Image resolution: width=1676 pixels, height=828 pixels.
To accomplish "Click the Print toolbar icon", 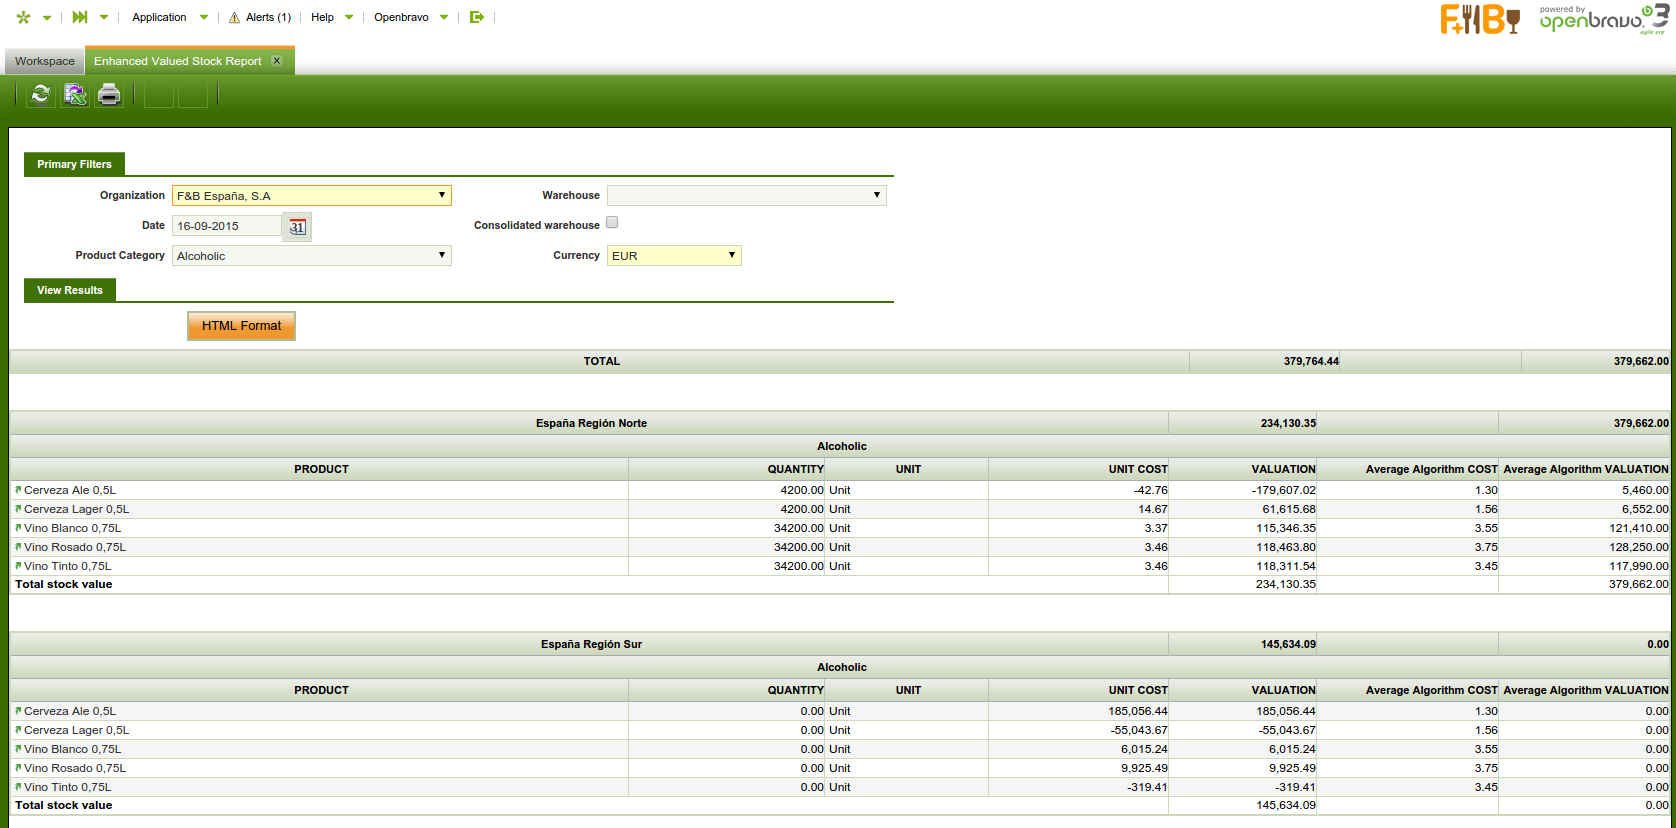I will [109, 94].
